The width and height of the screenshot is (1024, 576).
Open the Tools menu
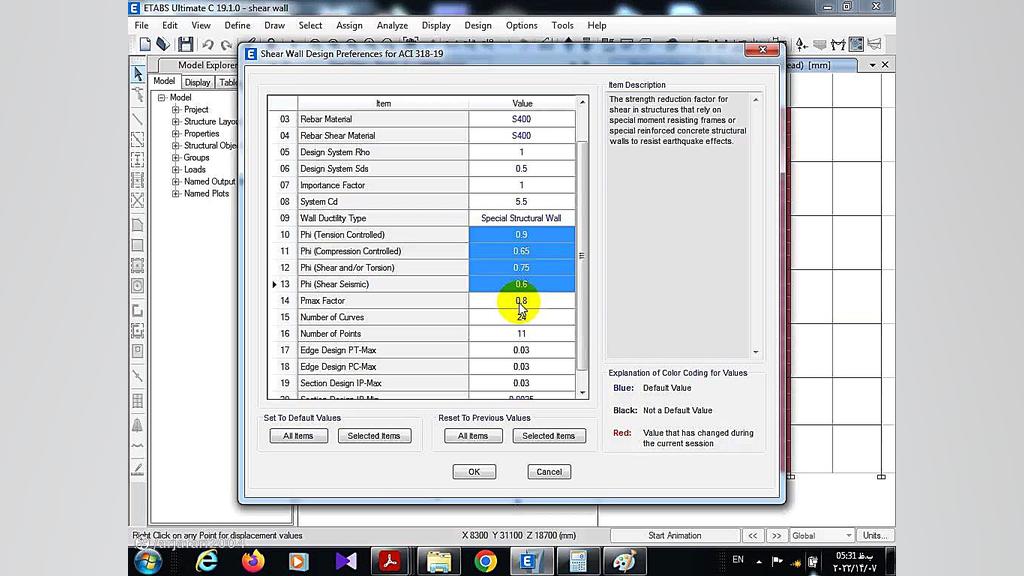click(x=562, y=25)
